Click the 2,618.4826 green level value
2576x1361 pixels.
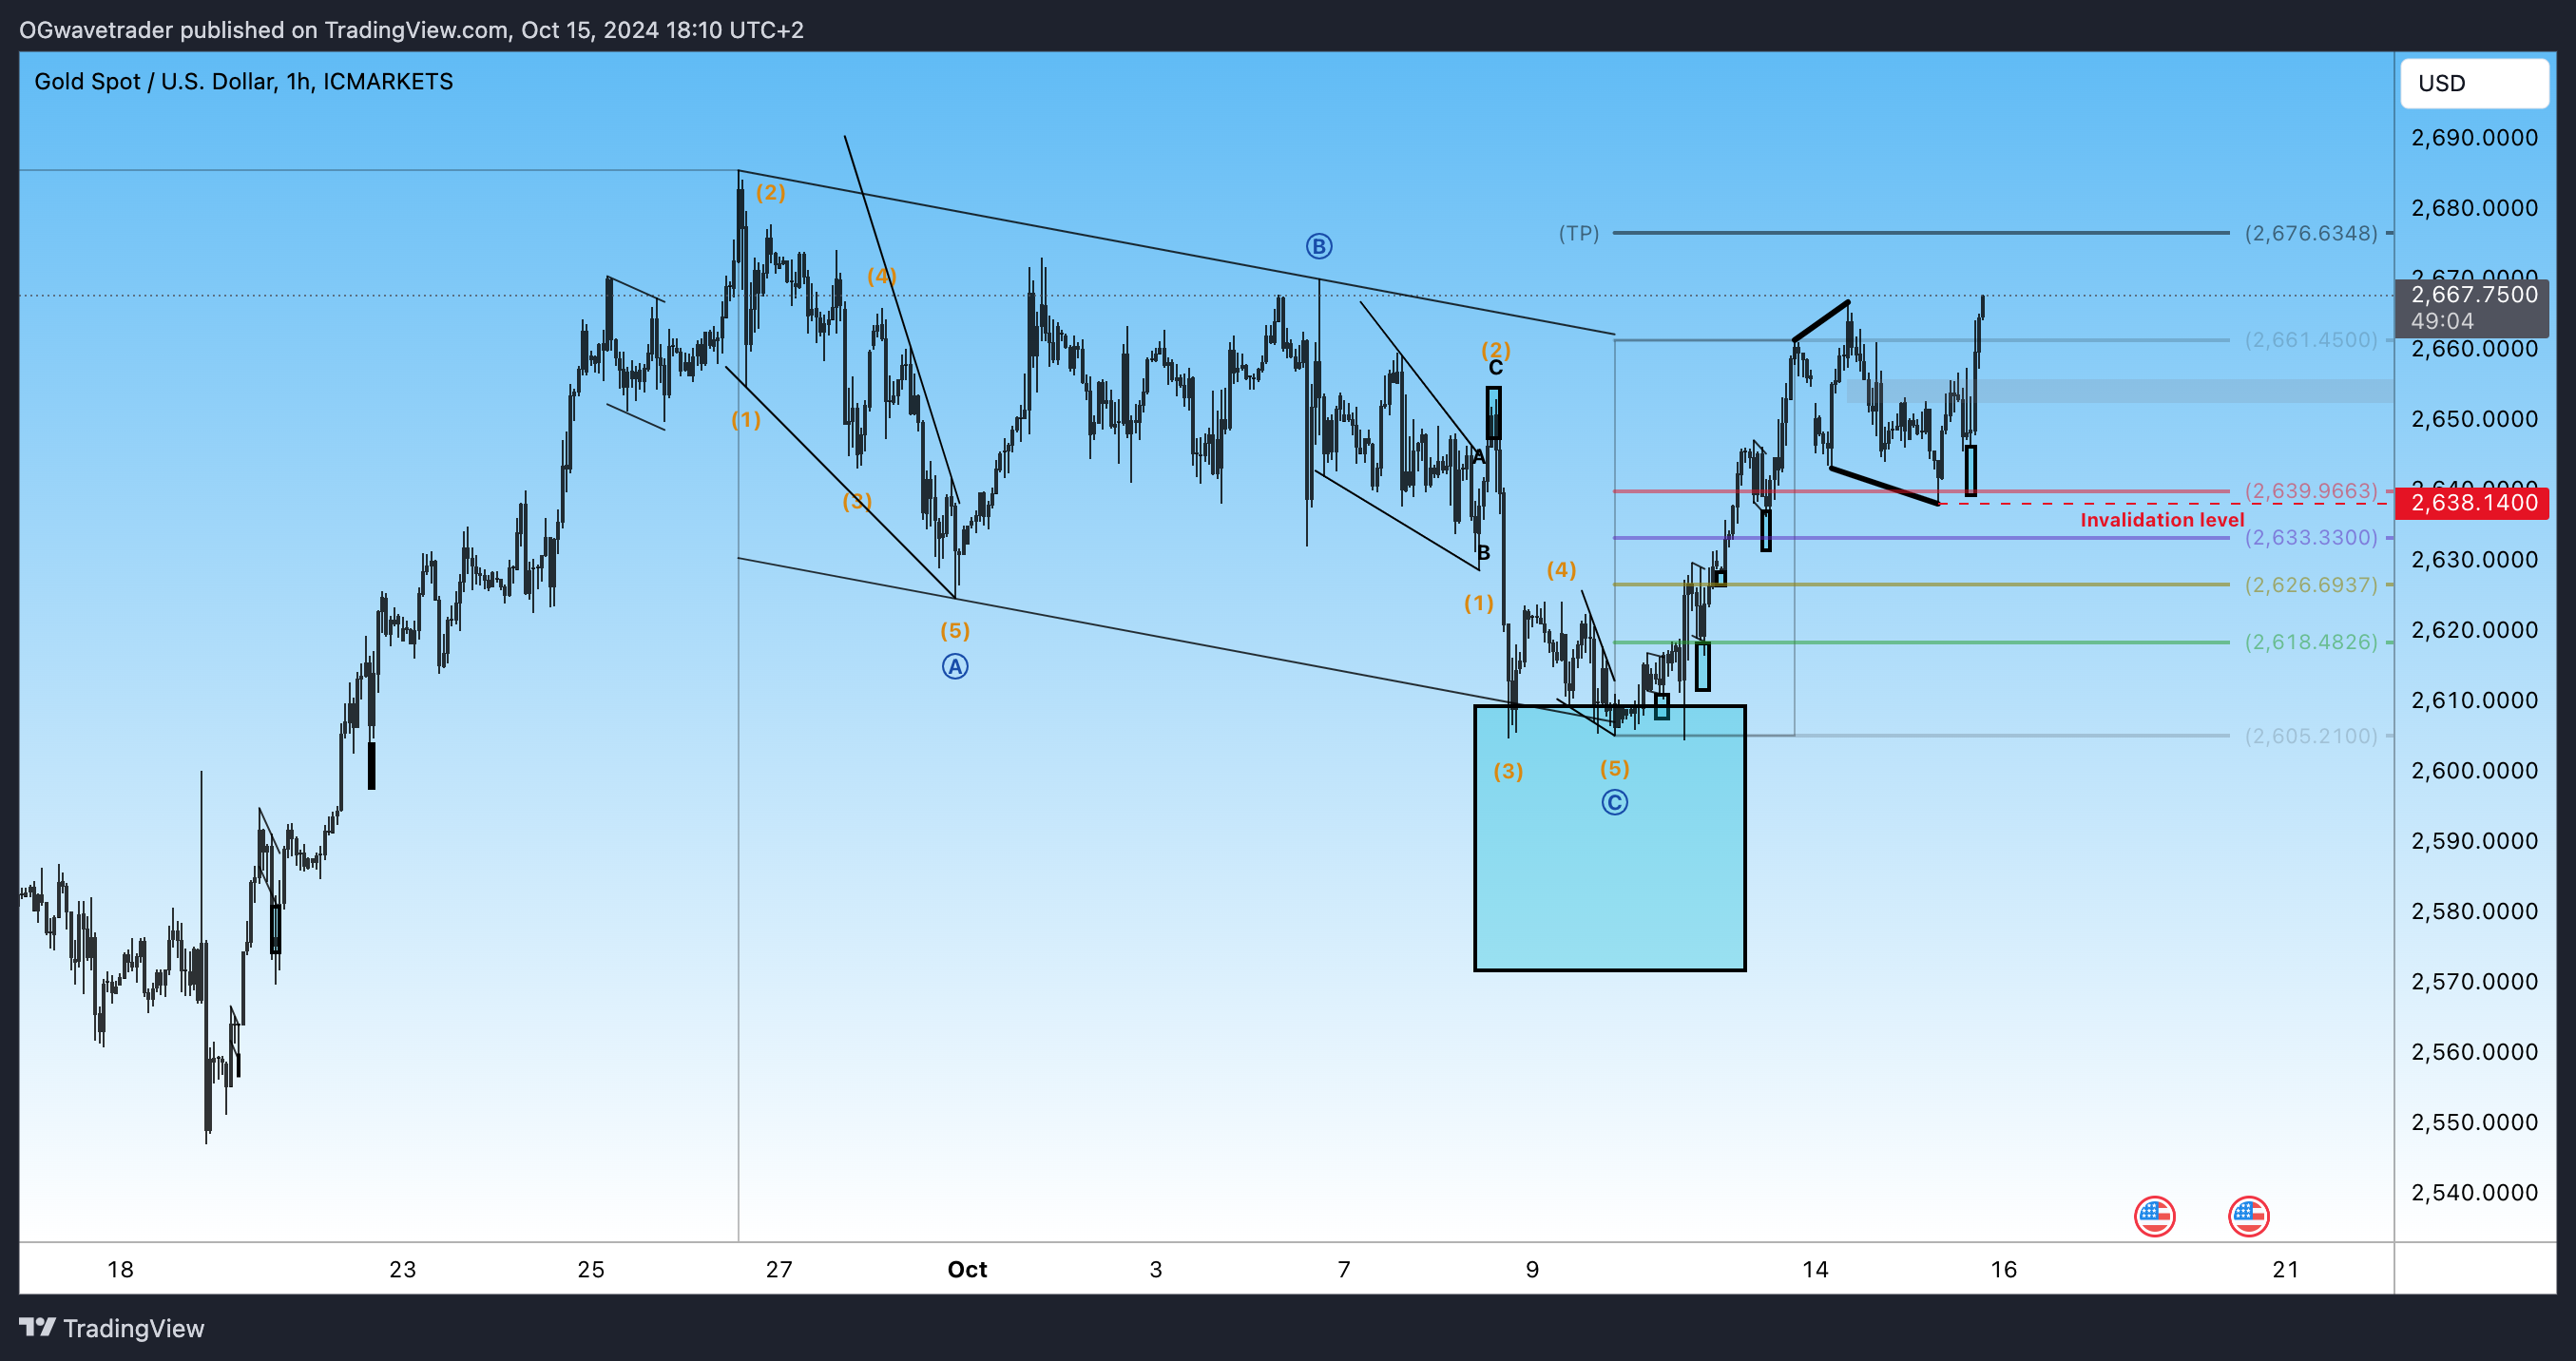pyautogui.click(x=2311, y=641)
